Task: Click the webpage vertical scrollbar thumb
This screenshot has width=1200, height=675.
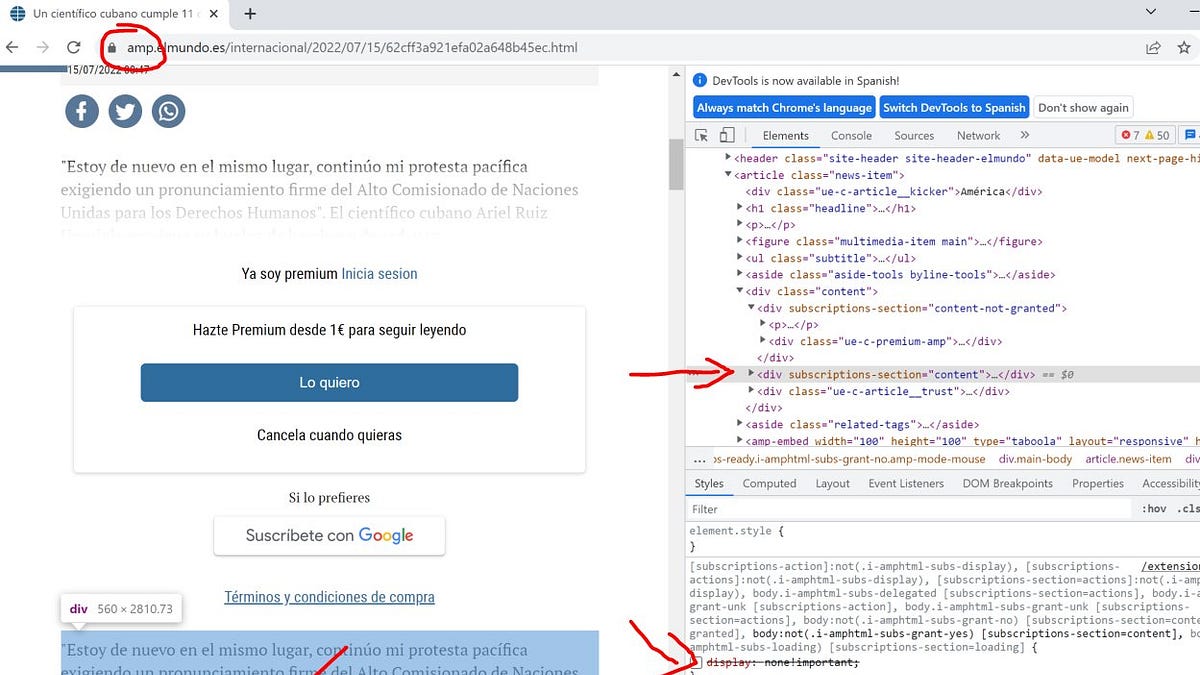Action: (x=676, y=165)
